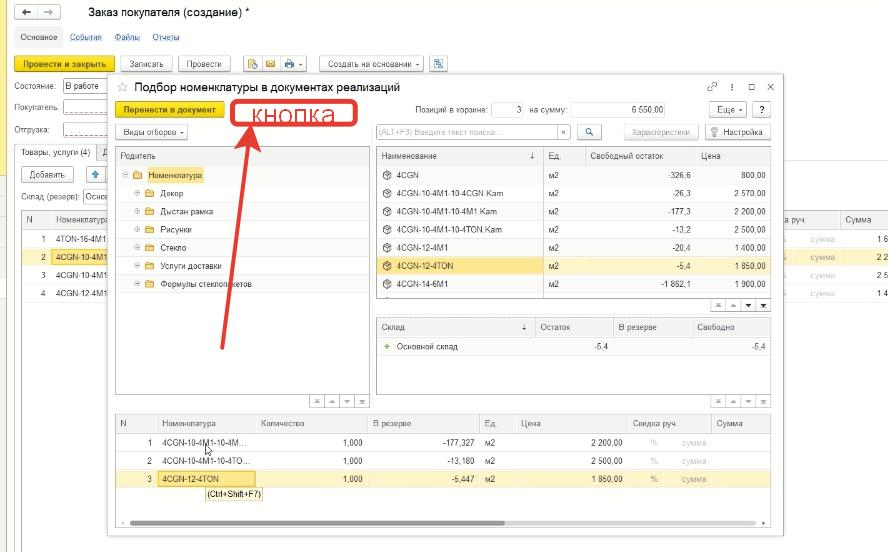The height and width of the screenshot is (552, 888).
Task: Click the search magnifier icon button
Action: pyautogui.click(x=590, y=132)
